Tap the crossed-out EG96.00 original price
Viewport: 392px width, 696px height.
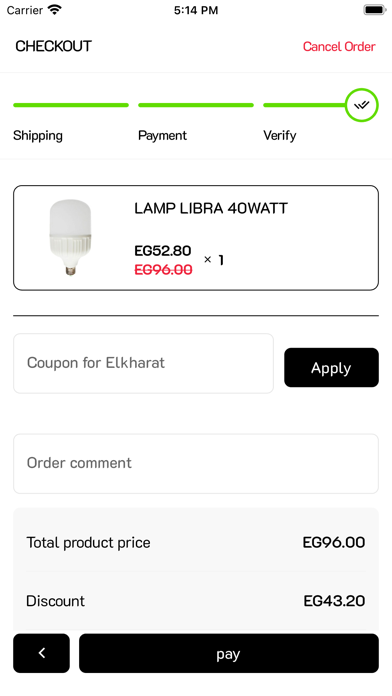click(163, 269)
